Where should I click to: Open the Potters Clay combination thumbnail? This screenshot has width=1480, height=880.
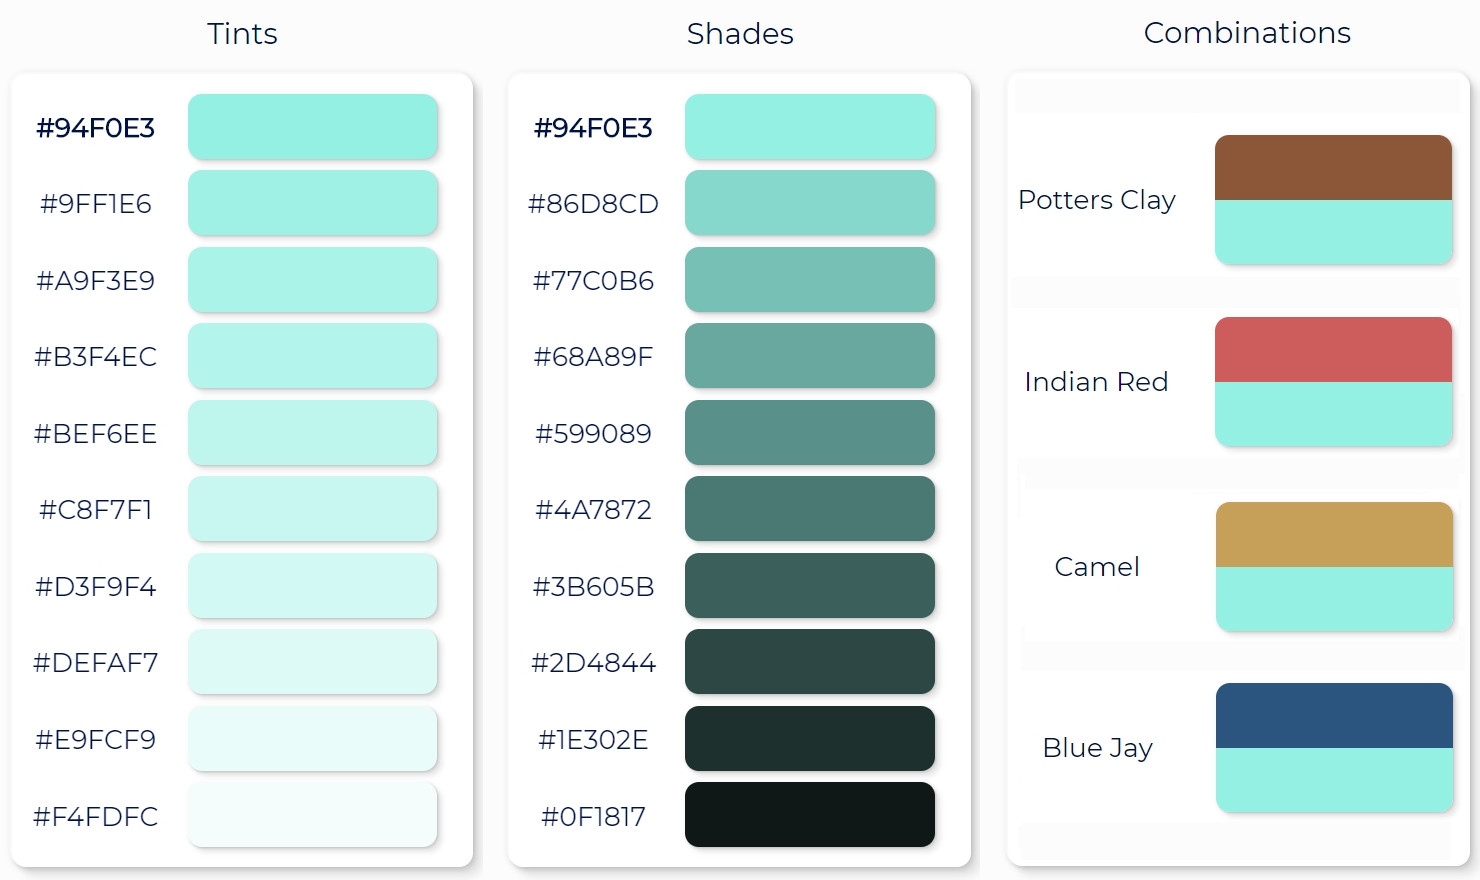coord(1333,200)
